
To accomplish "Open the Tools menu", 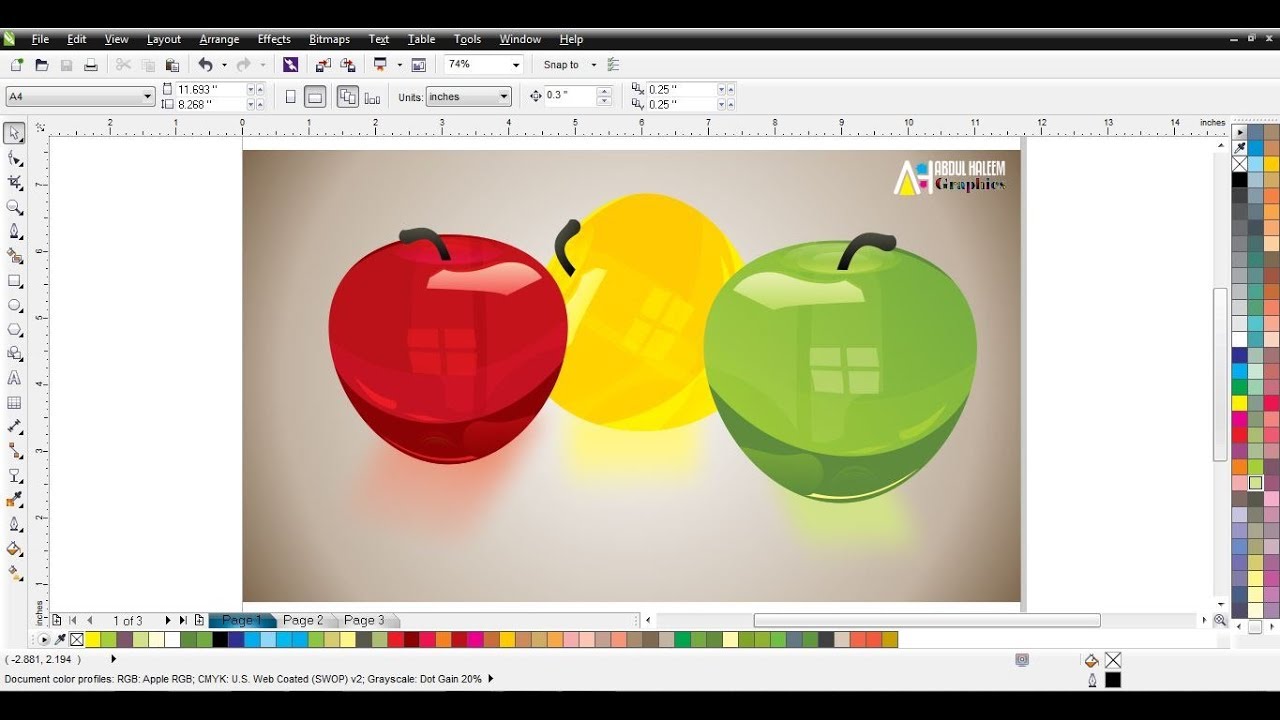I will click(x=467, y=39).
